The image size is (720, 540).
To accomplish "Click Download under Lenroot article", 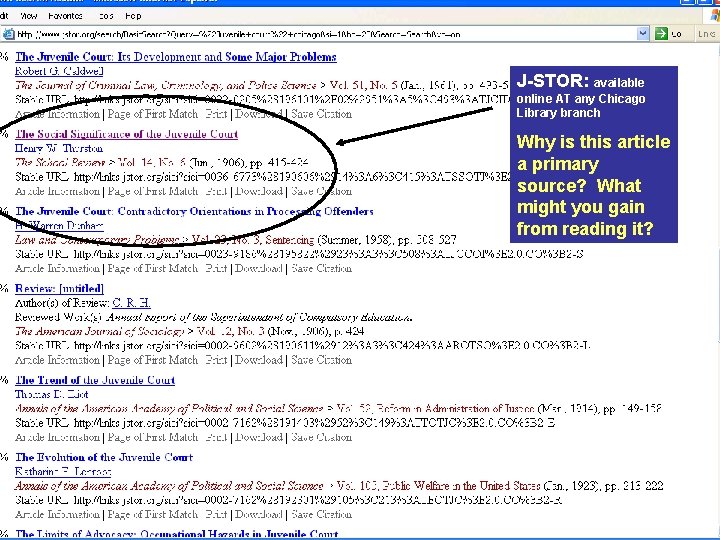I will click(x=259, y=514).
